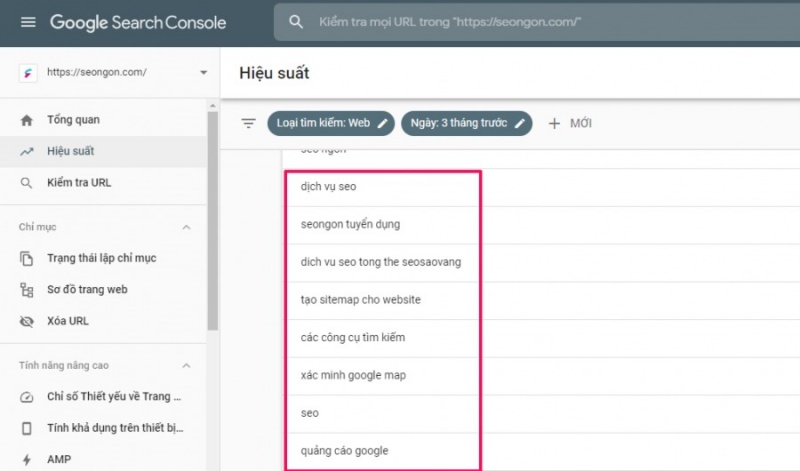The height and width of the screenshot is (471, 800).
Task: Click the speedometer icon beside Chỉ số Thiết yếu
Action: [x=27, y=397]
